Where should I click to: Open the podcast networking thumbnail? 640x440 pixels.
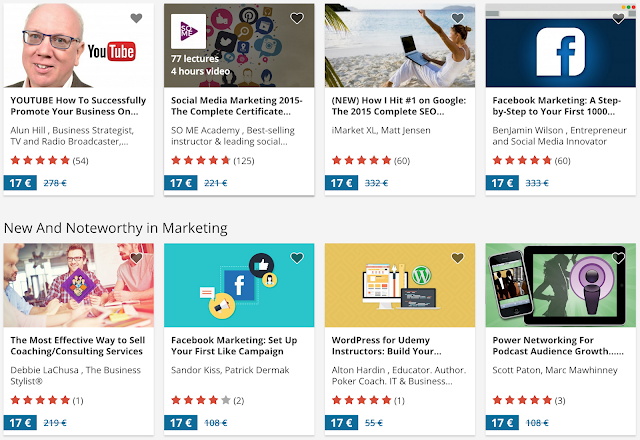561,285
